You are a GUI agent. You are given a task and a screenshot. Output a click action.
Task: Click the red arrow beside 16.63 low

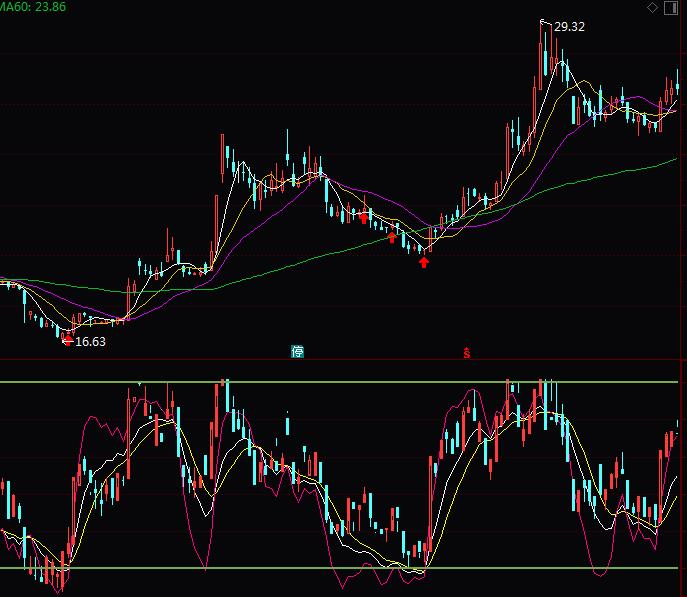pos(67,340)
